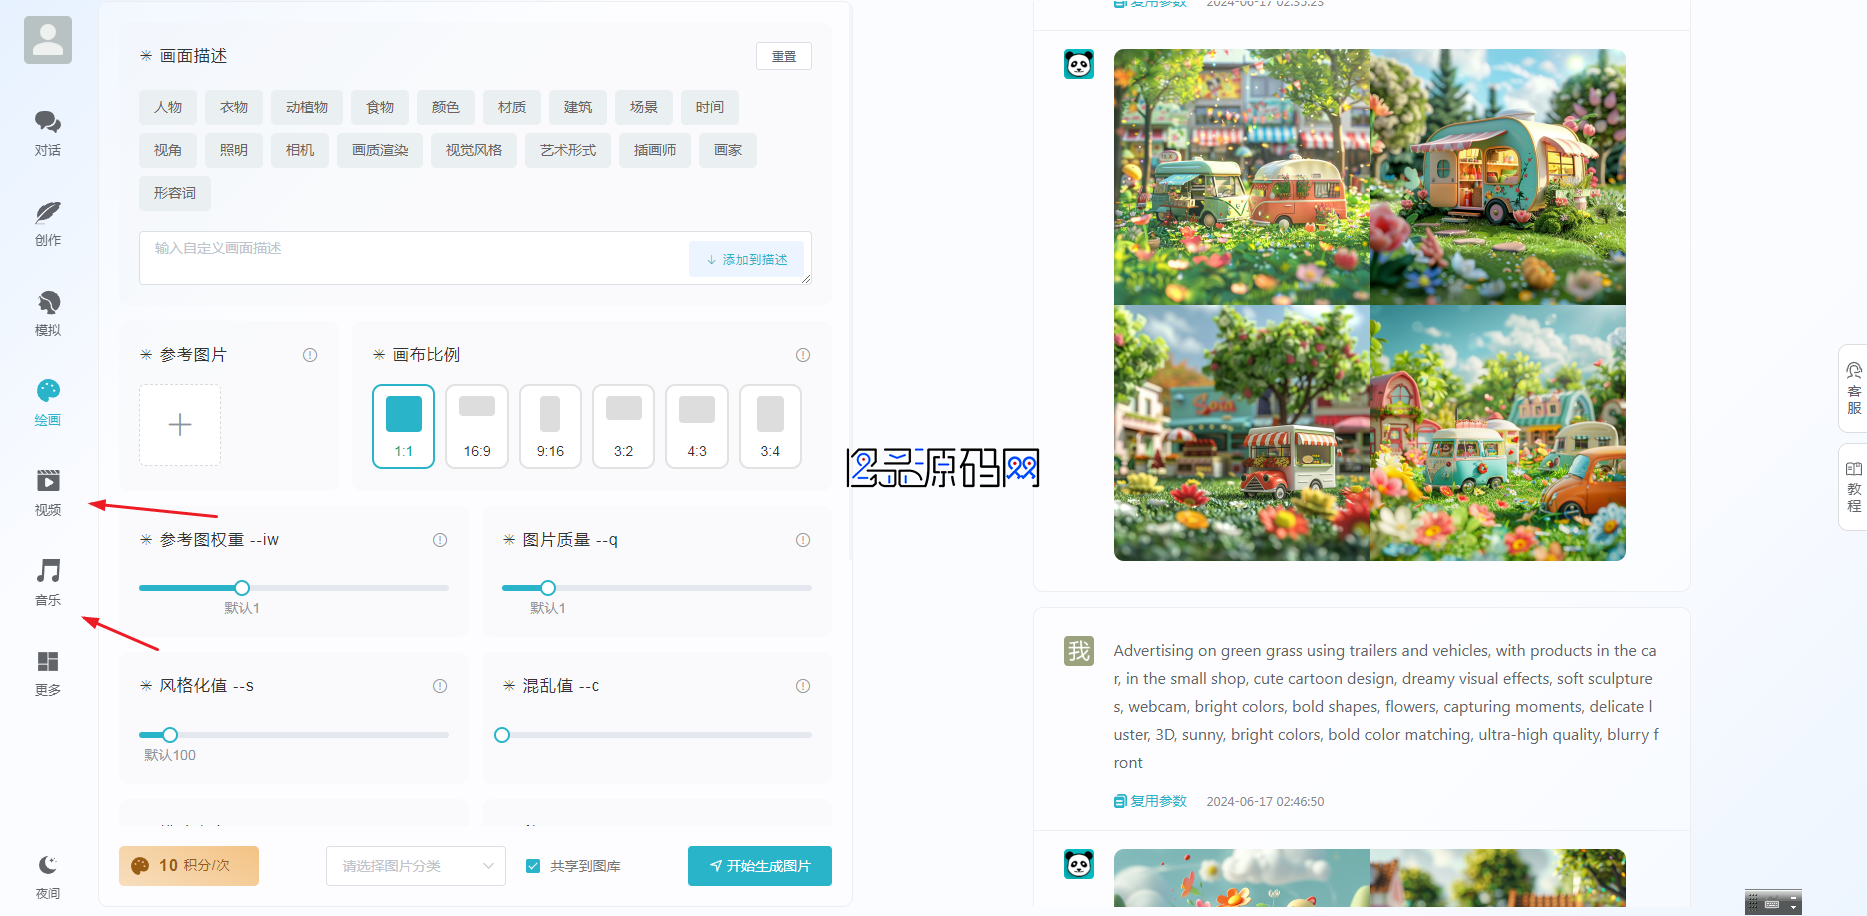
Task: Click info icon next to 画布比例
Action: (x=803, y=355)
